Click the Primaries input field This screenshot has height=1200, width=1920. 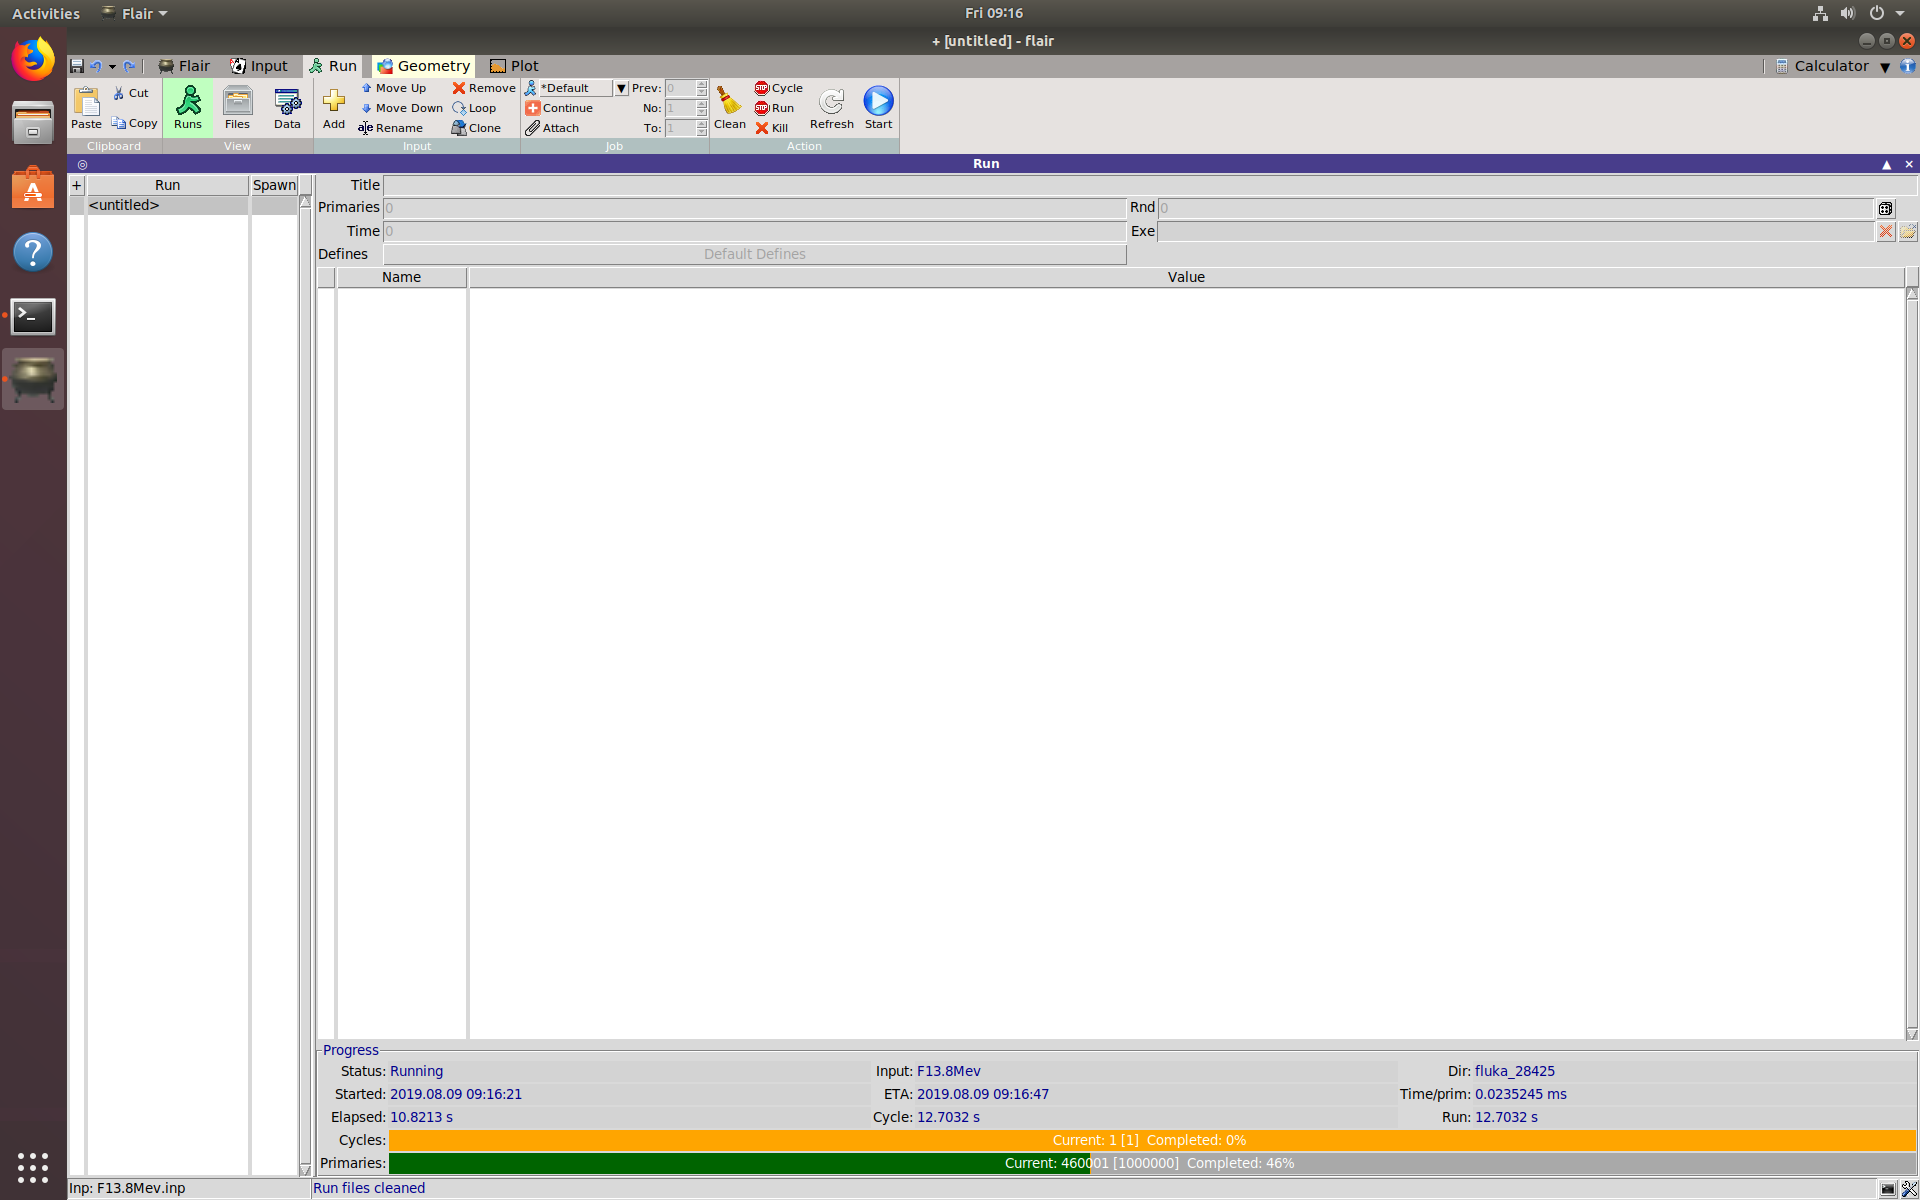[755, 208]
